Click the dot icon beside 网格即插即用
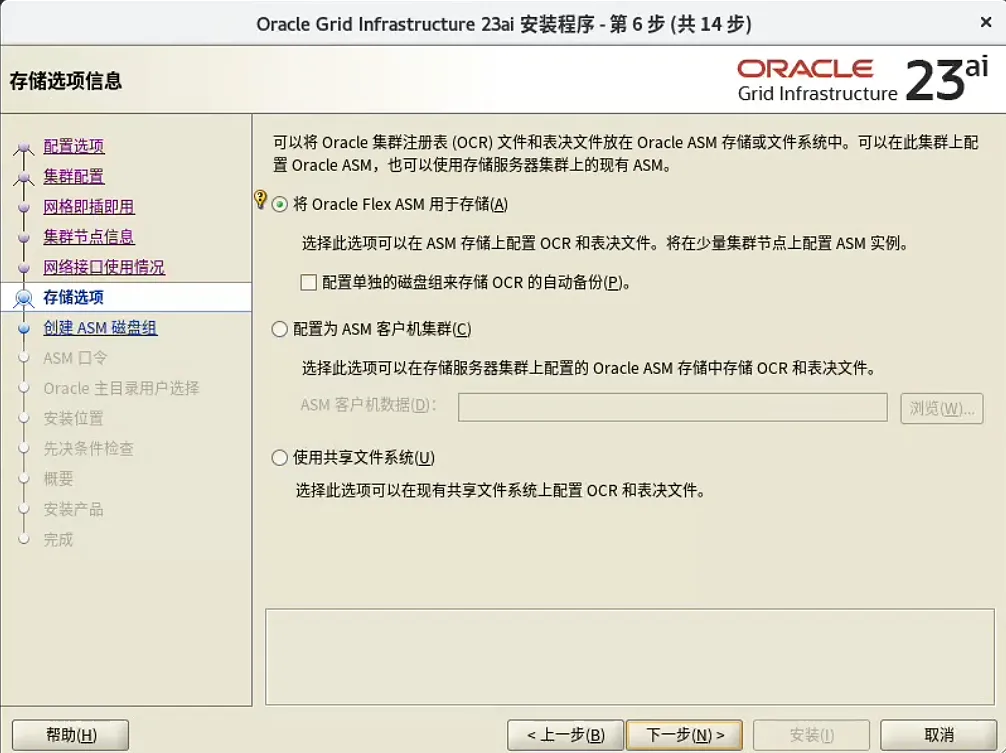Image resolution: width=1006 pixels, height=753 pixels. pos(23,207)
